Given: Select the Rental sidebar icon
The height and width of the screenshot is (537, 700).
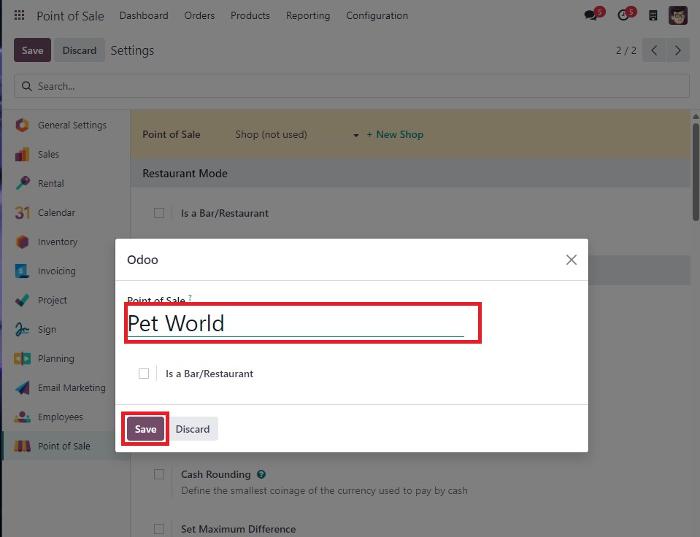Looking at the screenshot, I should tap(22, 183).
